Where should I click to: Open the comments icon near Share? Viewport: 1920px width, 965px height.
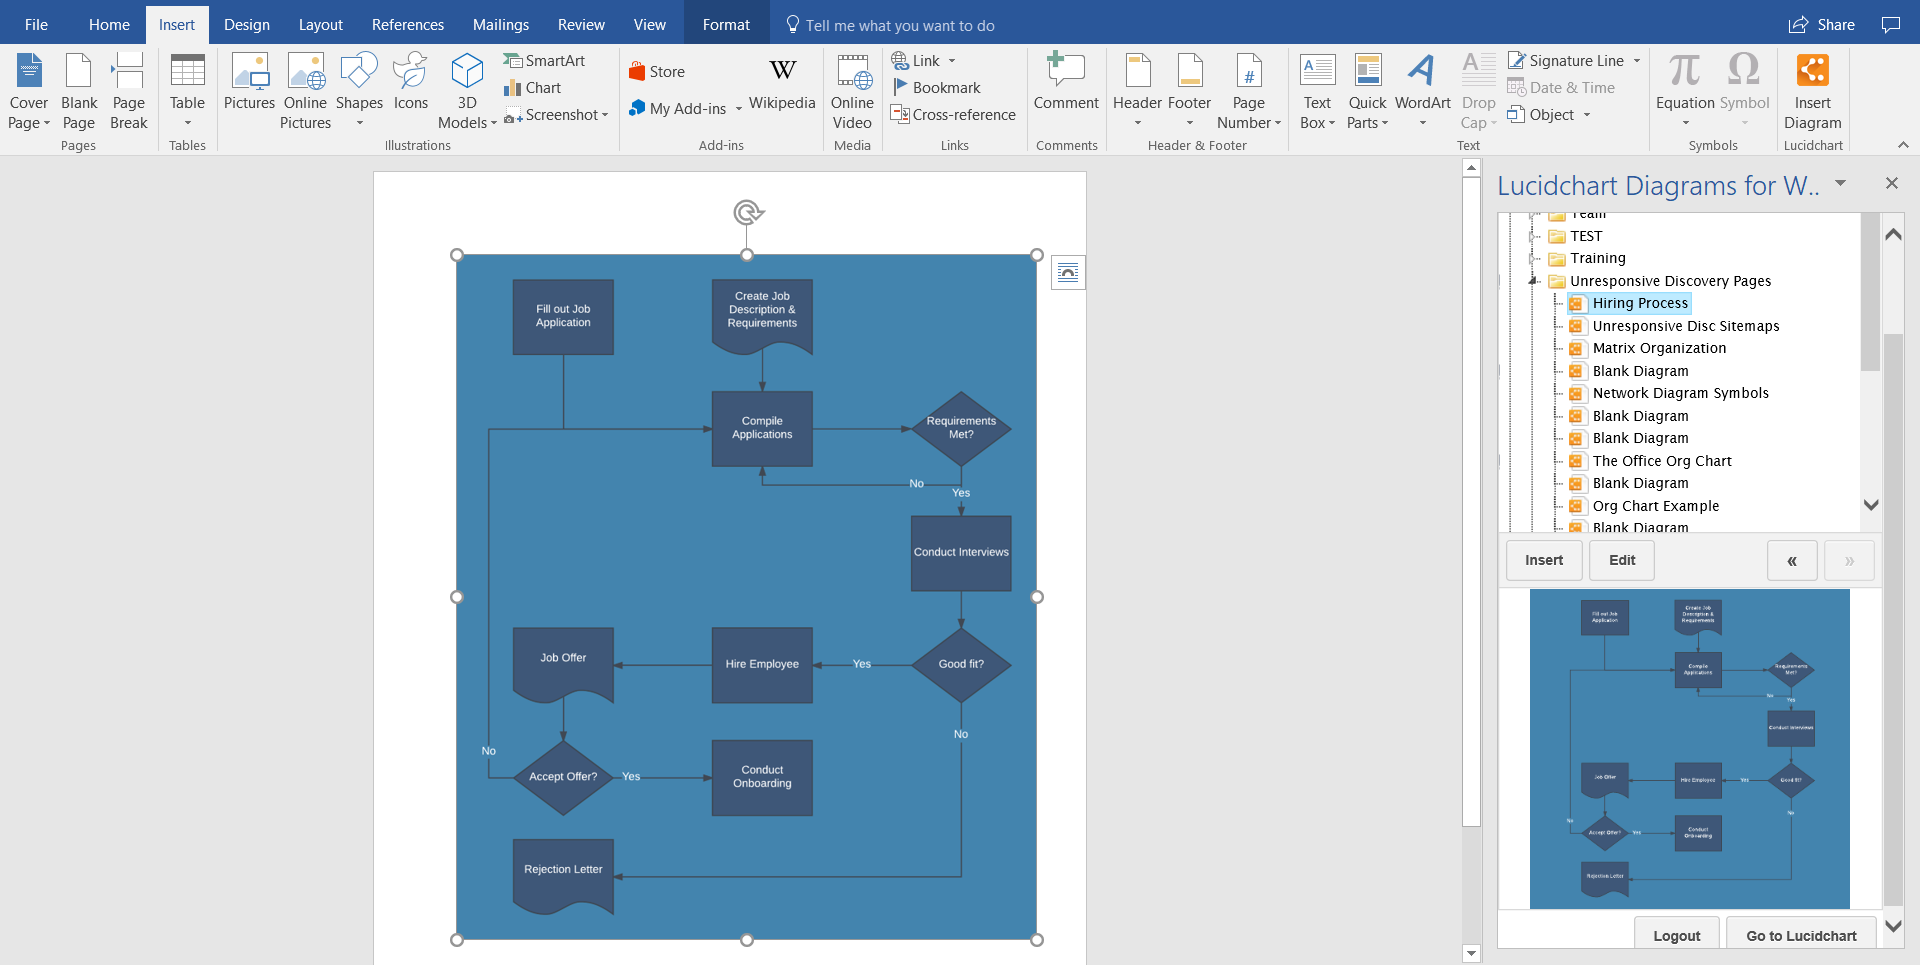pos(1890,25)
